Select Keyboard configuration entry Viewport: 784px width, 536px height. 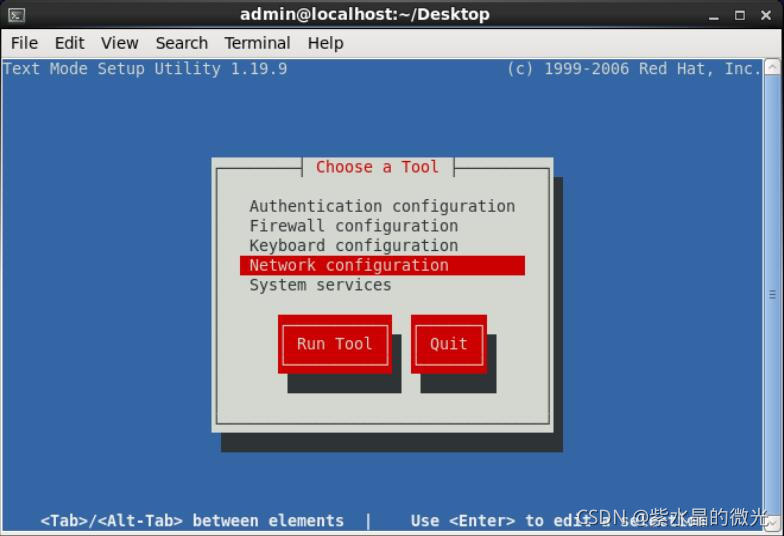click(x=382, y=246)
